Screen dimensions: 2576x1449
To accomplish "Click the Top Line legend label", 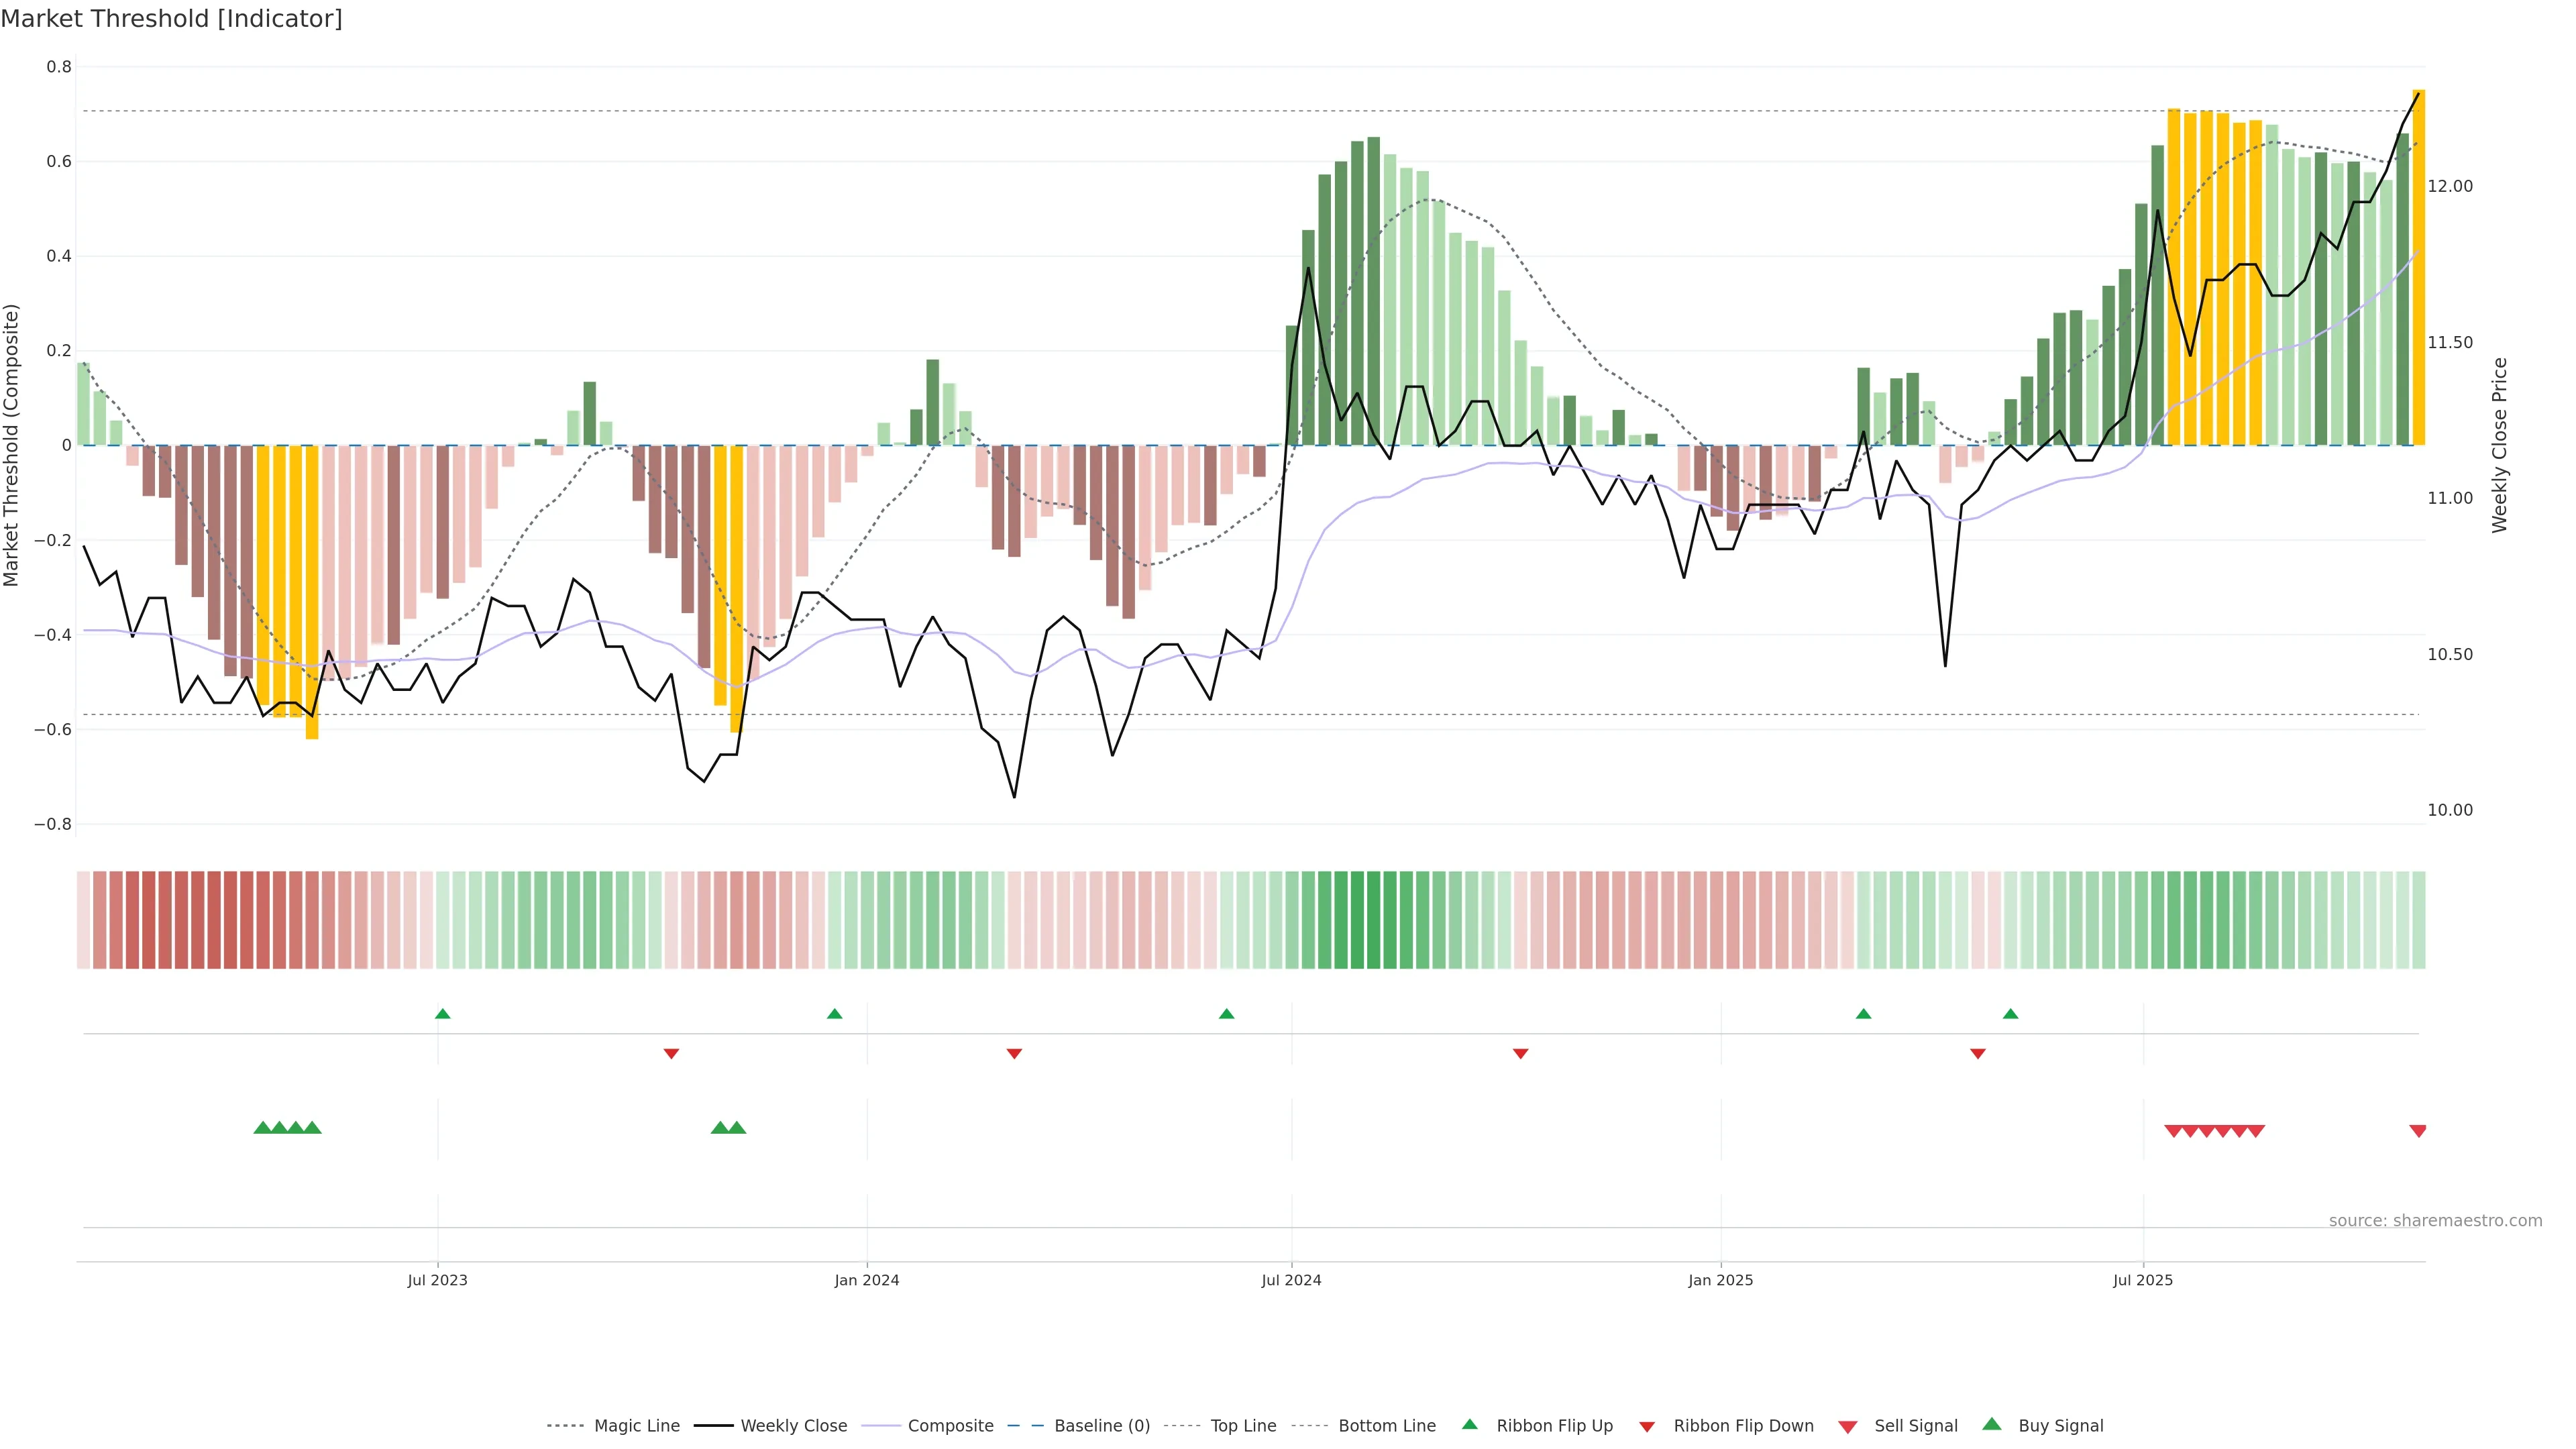I will [x=1243, y=1426].
